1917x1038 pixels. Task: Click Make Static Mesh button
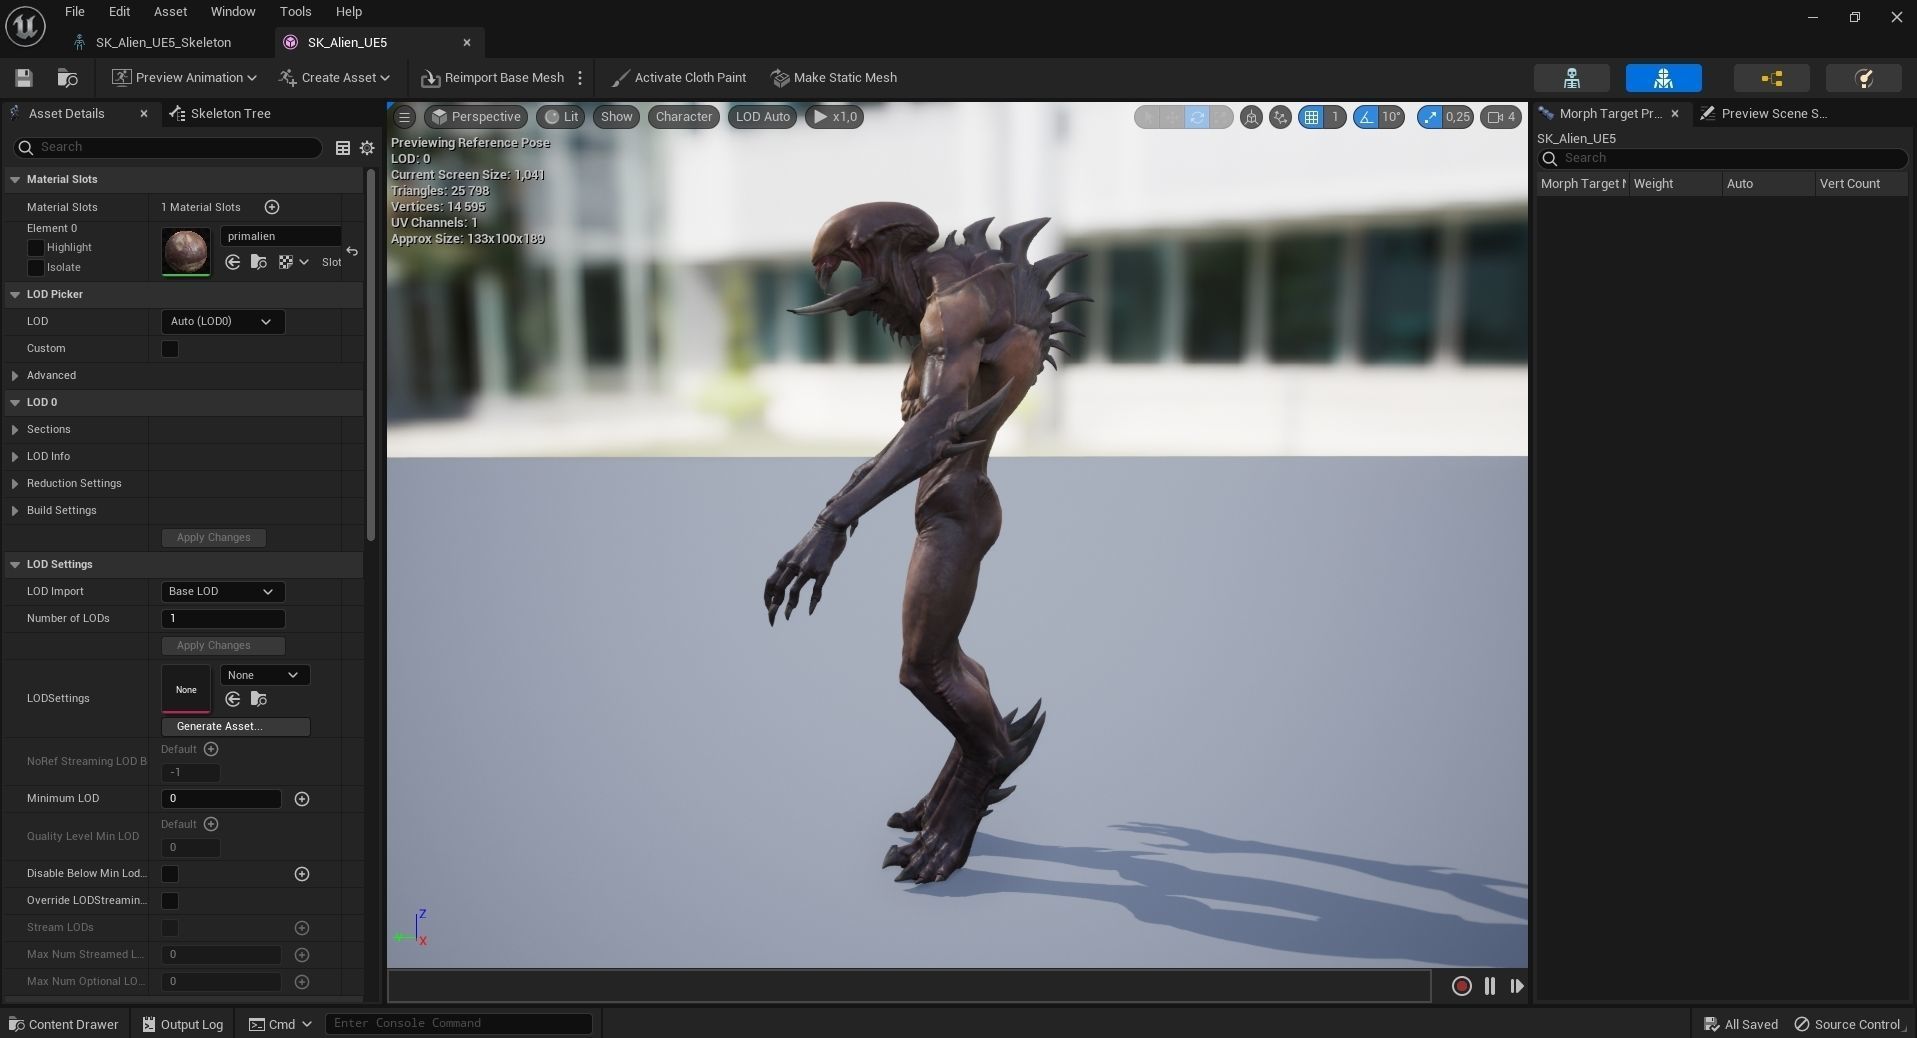click(x=834, y=78)
